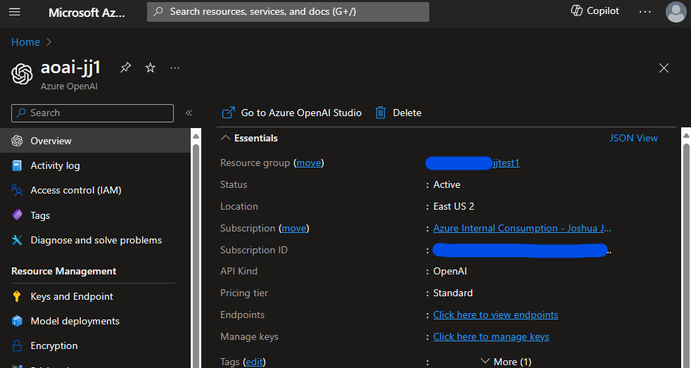
Task: Open Diagnose and solve problems
Action: click(95, 240)
